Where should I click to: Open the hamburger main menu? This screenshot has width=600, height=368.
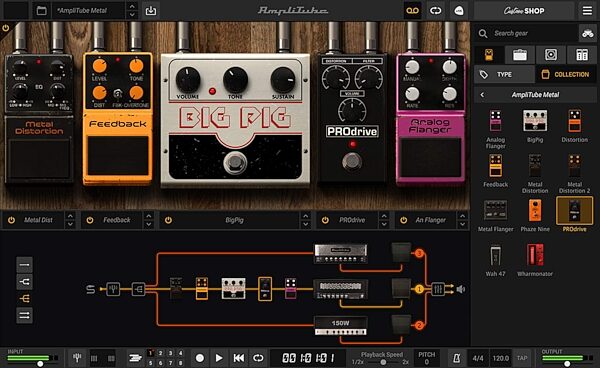(587, 10)
